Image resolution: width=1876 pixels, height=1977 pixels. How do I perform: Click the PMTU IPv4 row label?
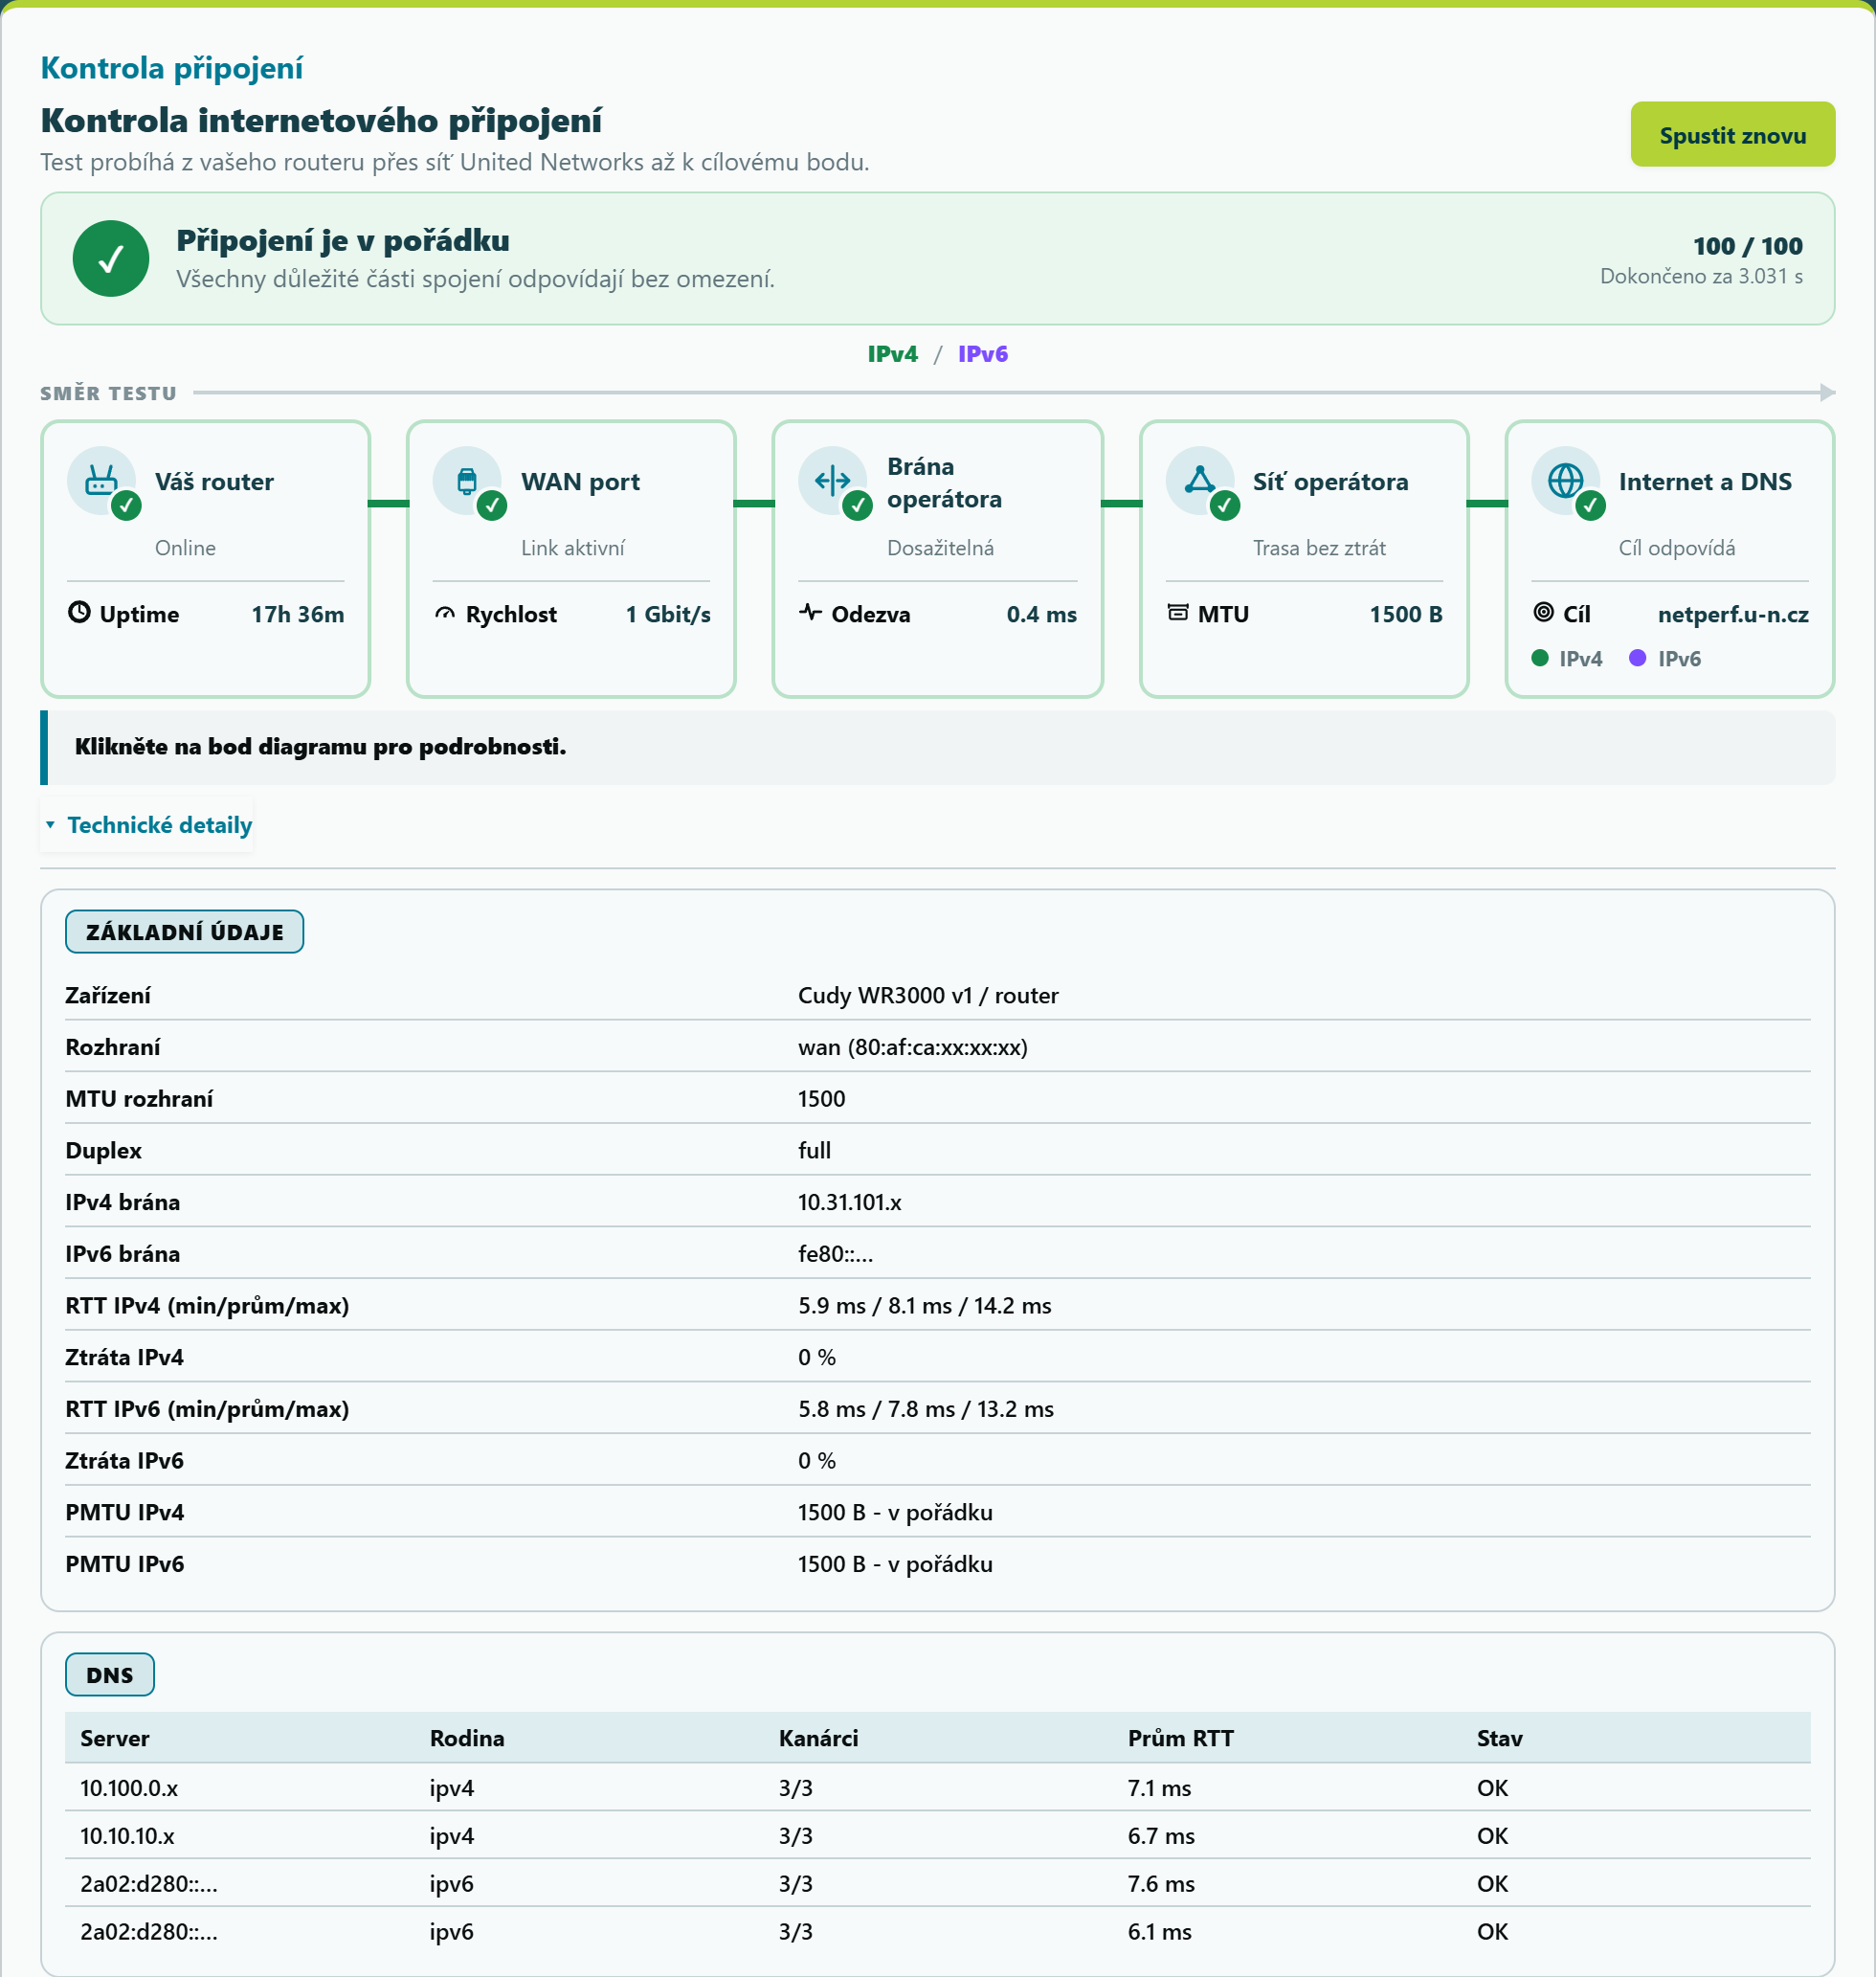pos(125,1512)
